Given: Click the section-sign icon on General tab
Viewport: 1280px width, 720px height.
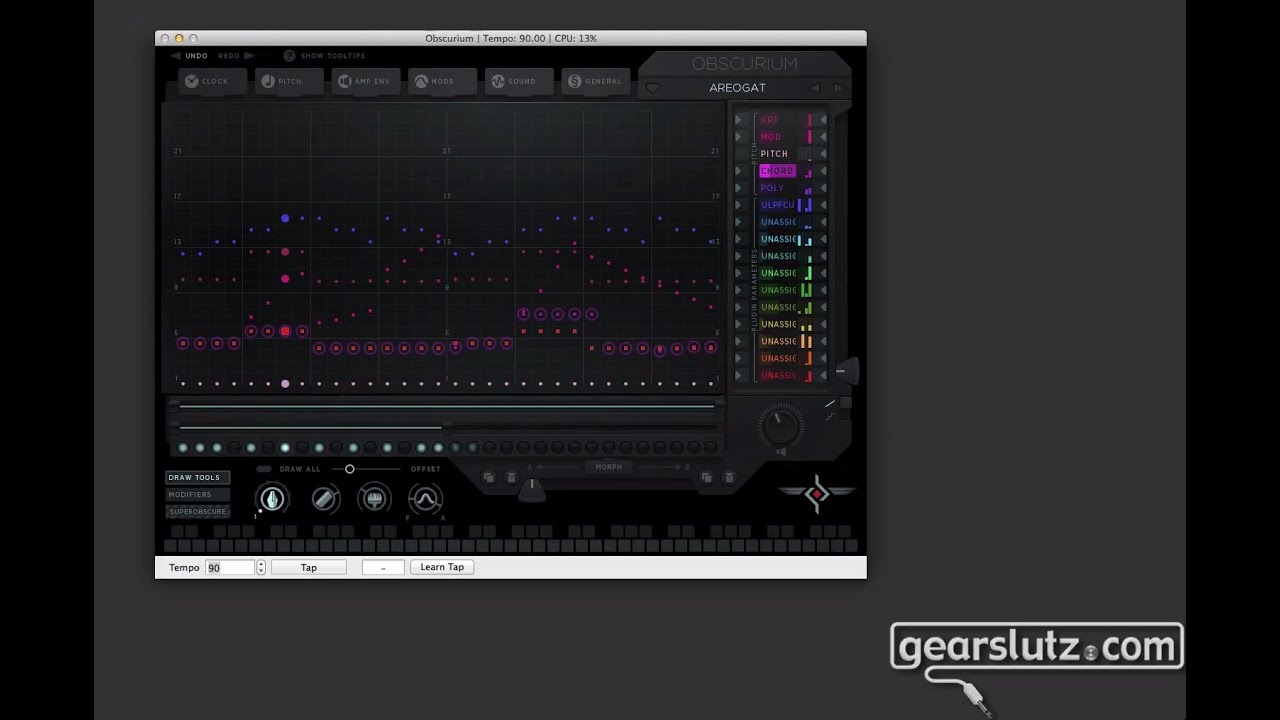Looking at the screenshot, I should 575,81.
